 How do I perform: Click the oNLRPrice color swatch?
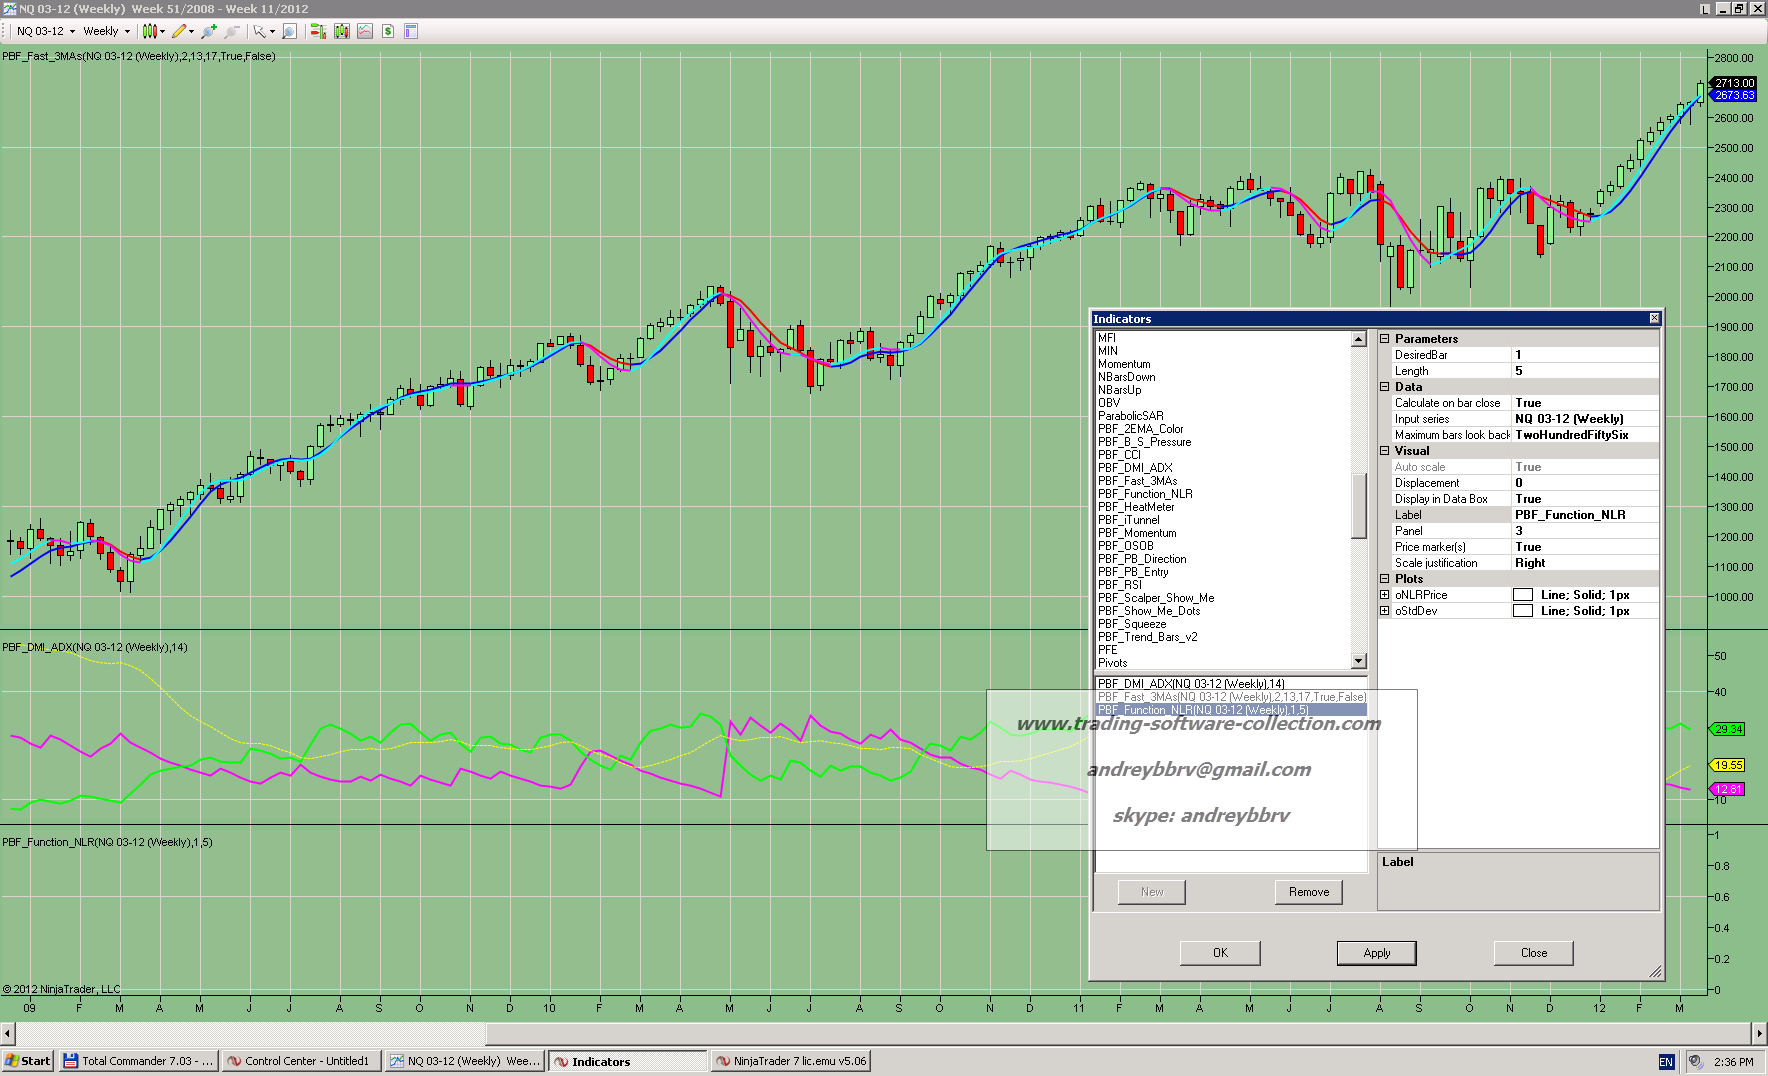pyautogui.click(x=1522, y=595)
